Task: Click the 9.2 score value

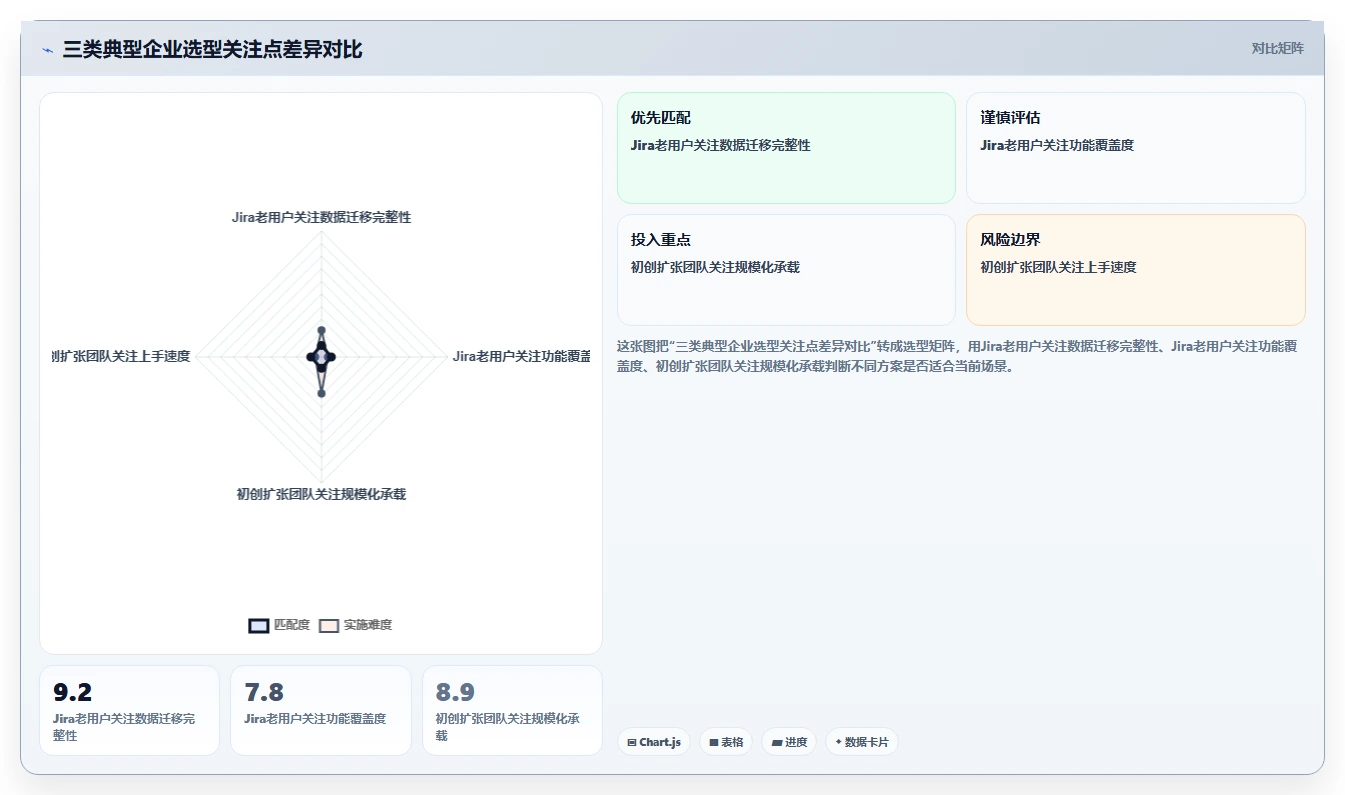Action: click(x=73, y=692)
